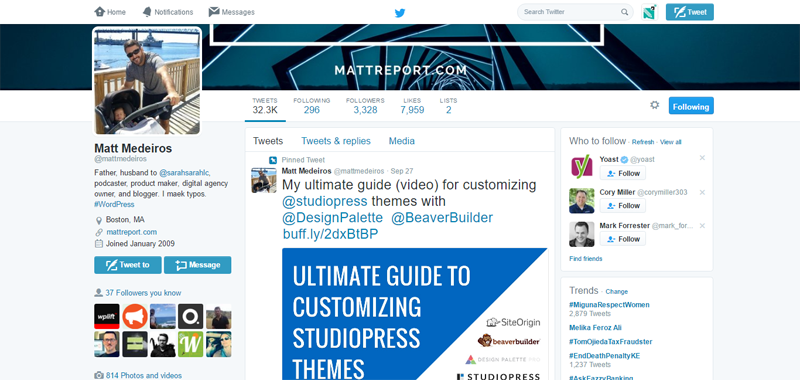Viewport: 800px width, 380px height.
Task: Open the green W follower avatar
Action: [x=191, y=344]
